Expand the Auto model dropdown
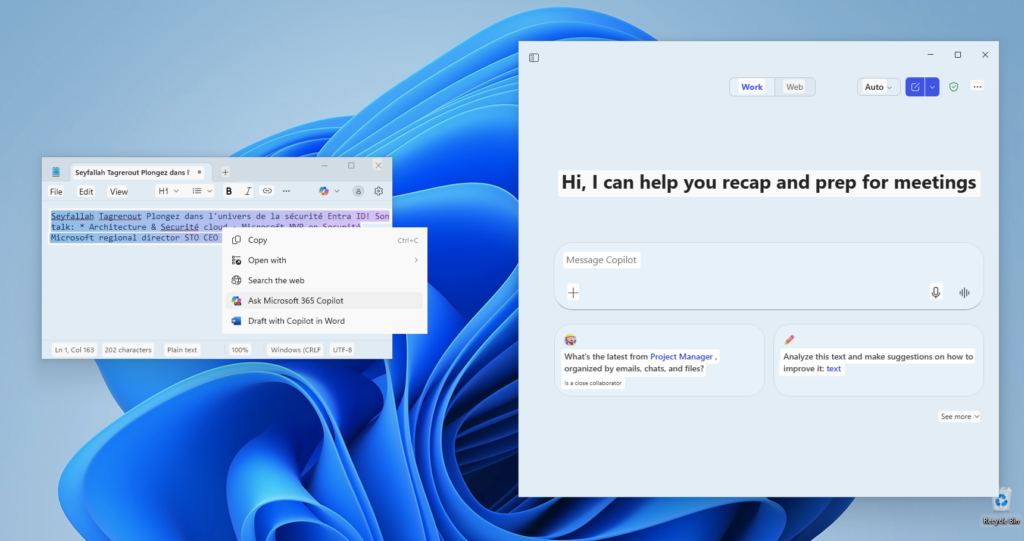 (878, 87)
